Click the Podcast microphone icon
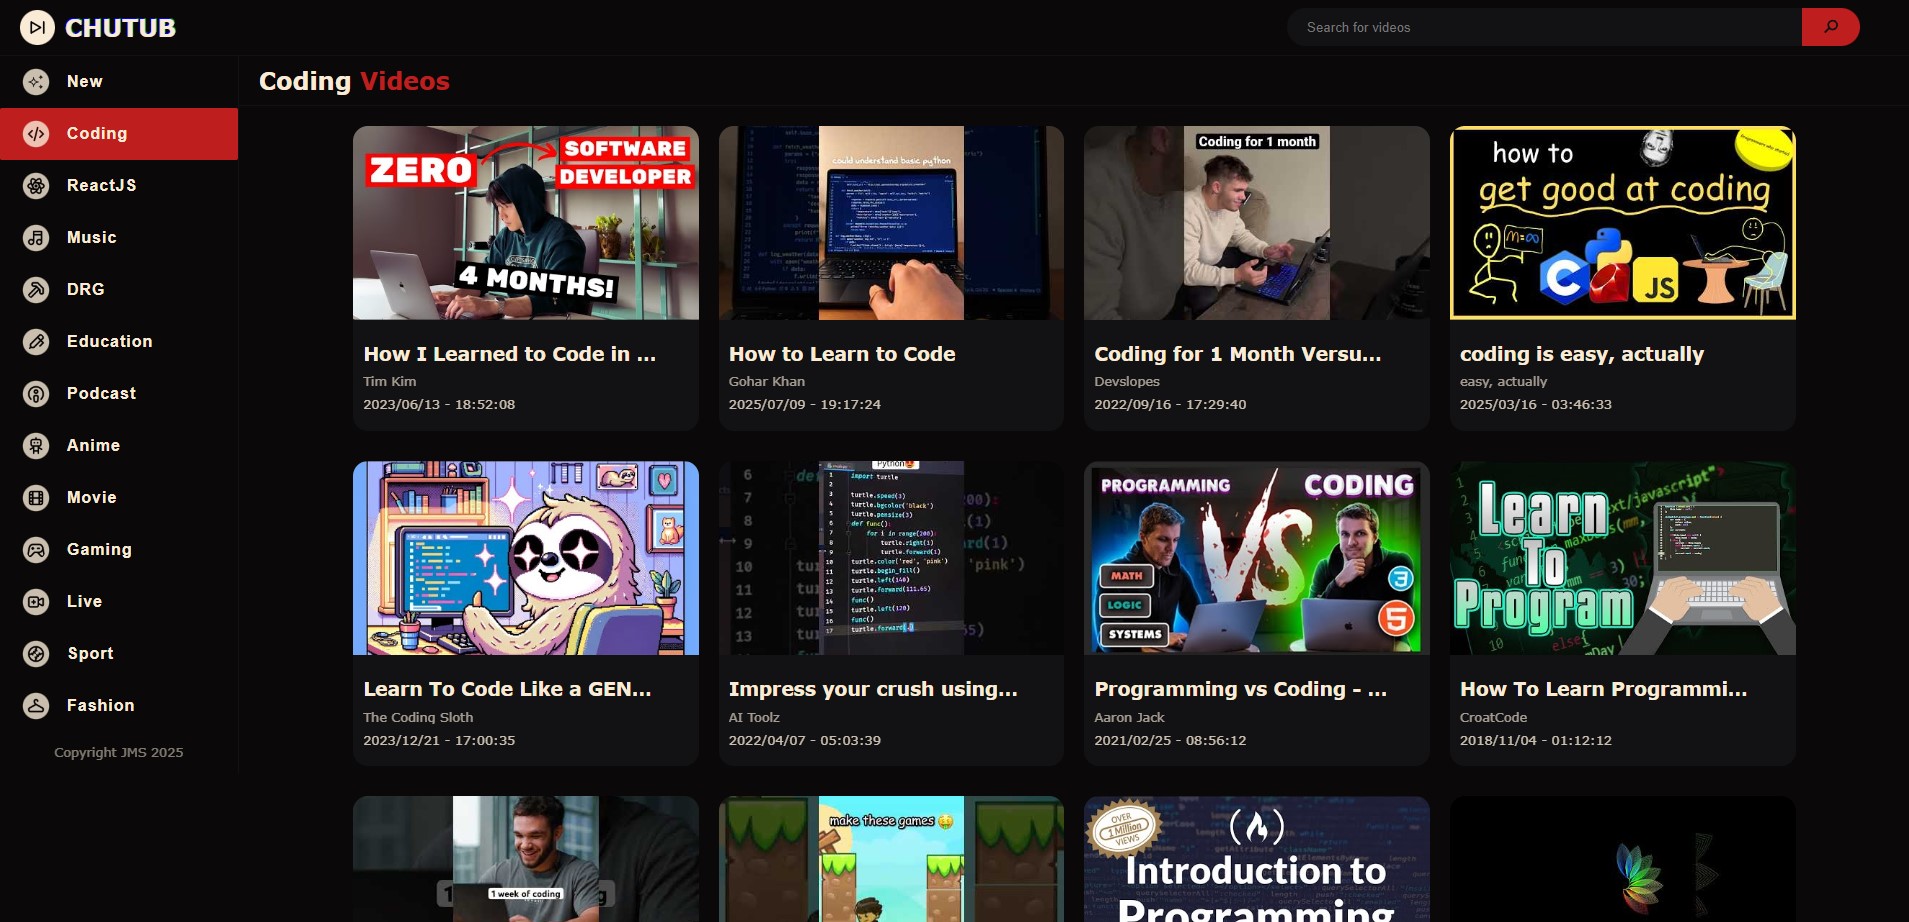The image size is (1909, 922). click(x=36, y=393)
